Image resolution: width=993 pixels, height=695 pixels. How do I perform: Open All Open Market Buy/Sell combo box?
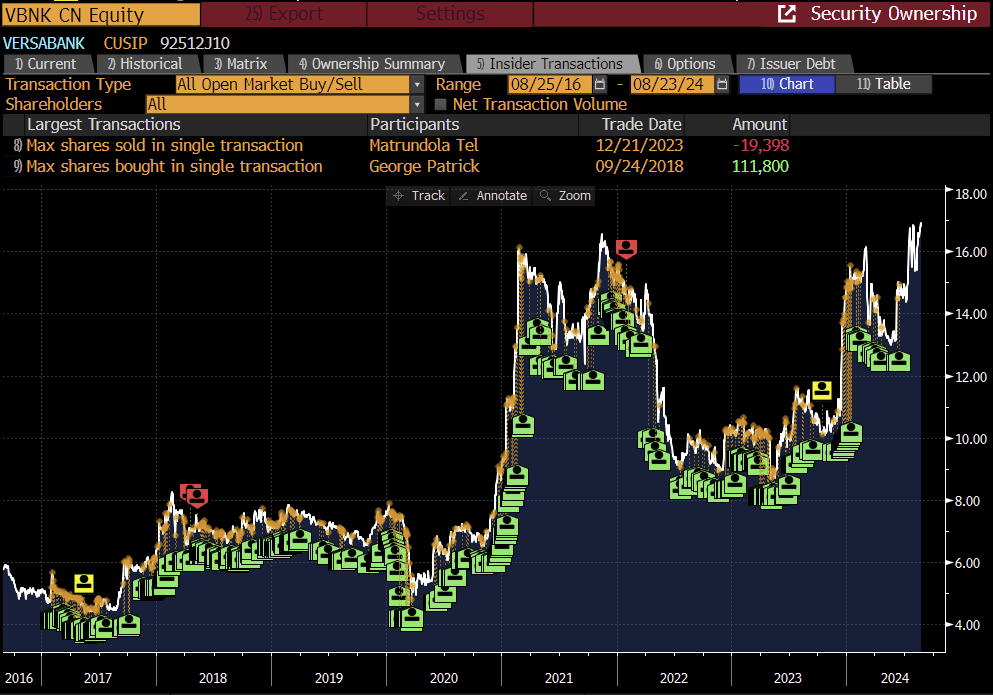[x=293, y=84]
